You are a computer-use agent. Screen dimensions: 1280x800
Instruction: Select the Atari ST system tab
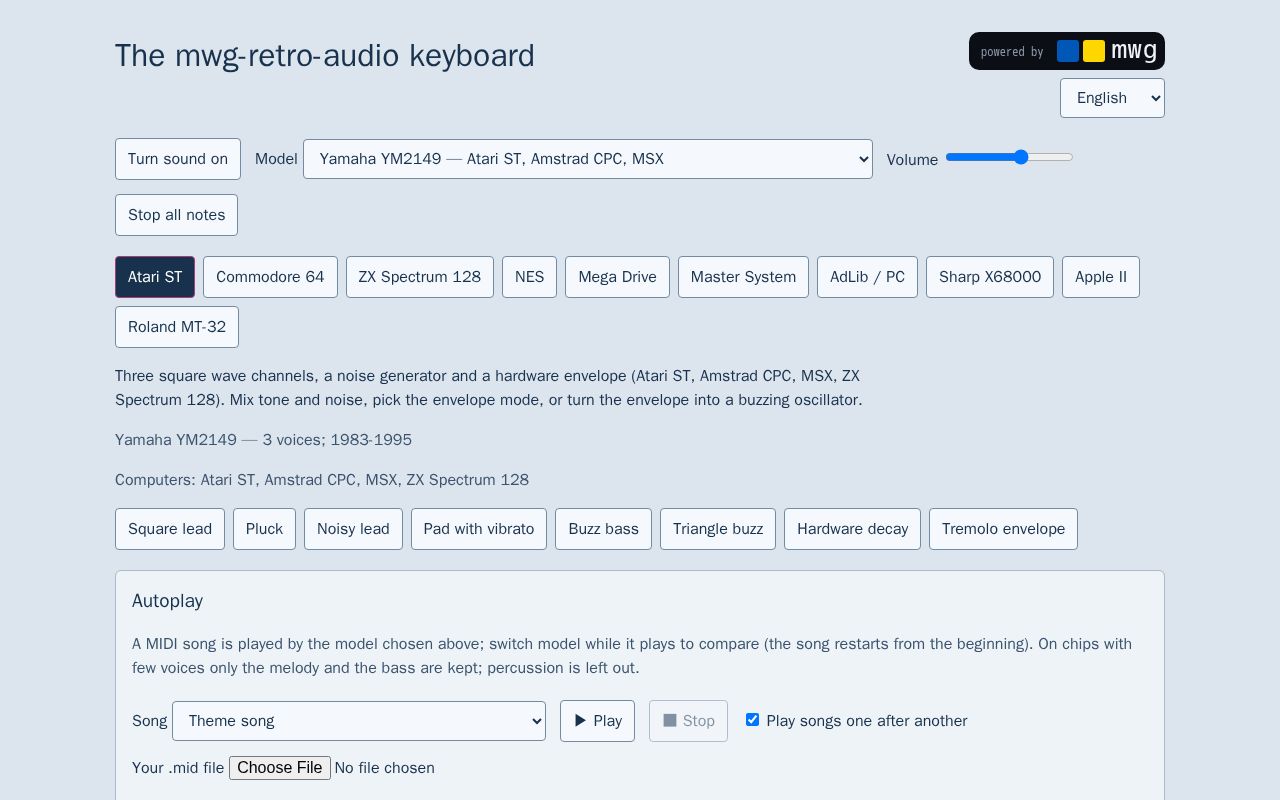tap(155, 277)
